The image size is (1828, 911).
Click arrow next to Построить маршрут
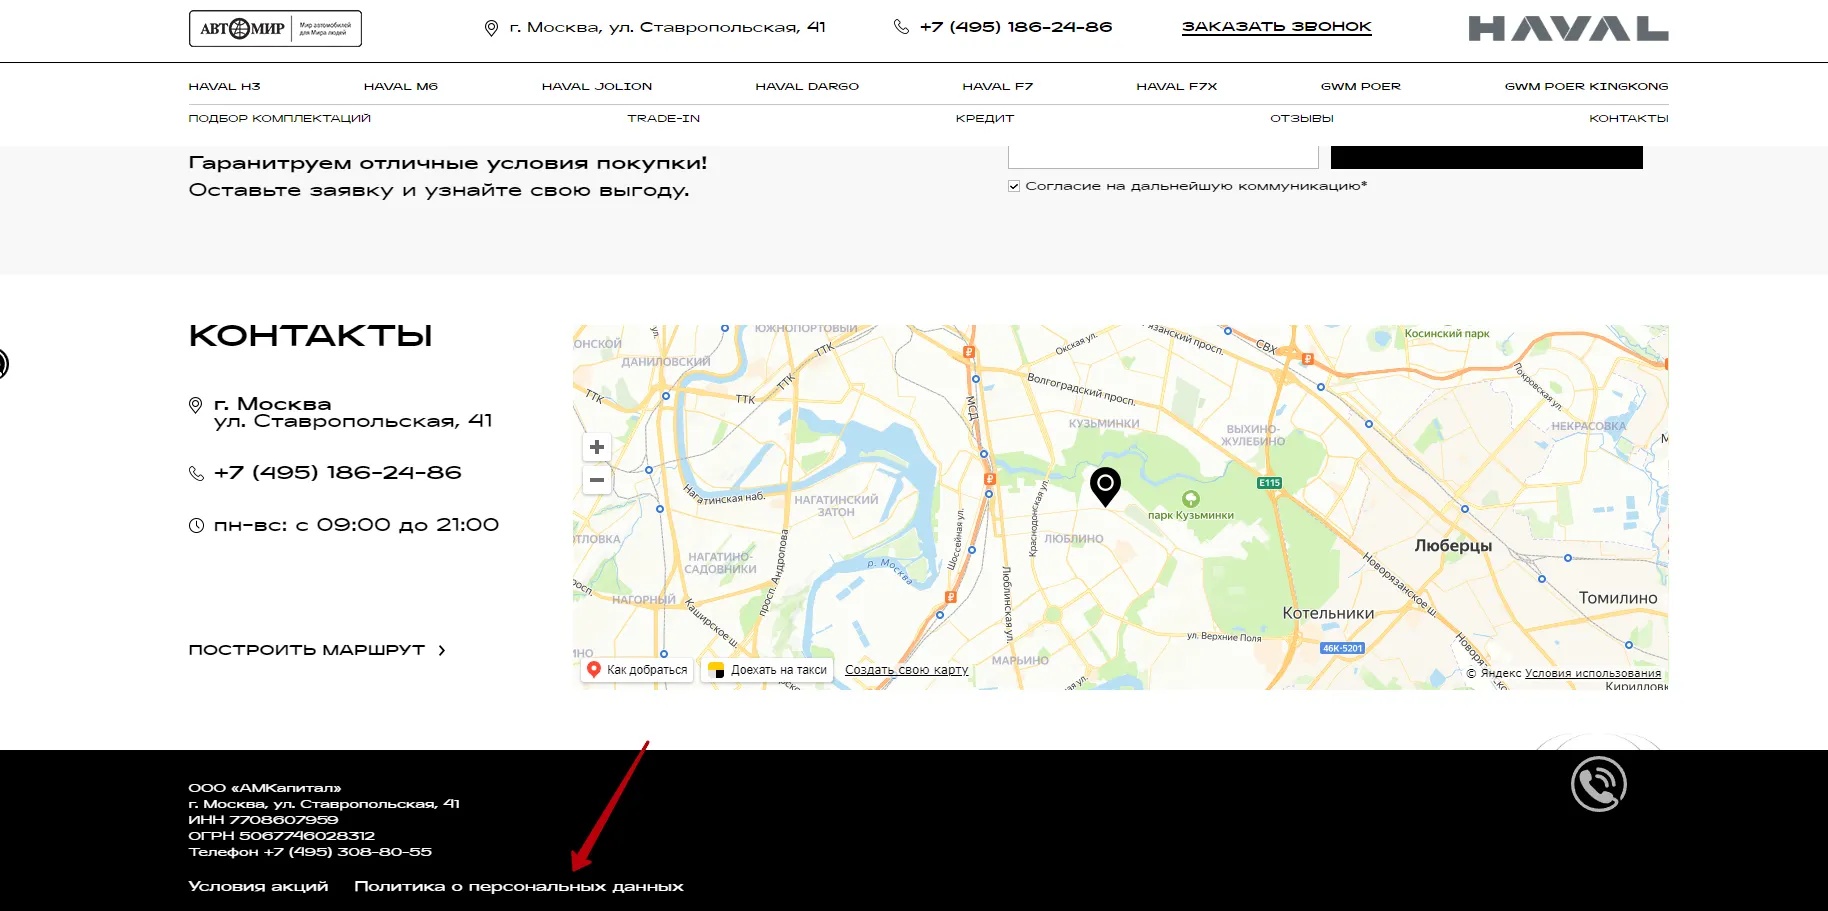[x=442, y=650]
